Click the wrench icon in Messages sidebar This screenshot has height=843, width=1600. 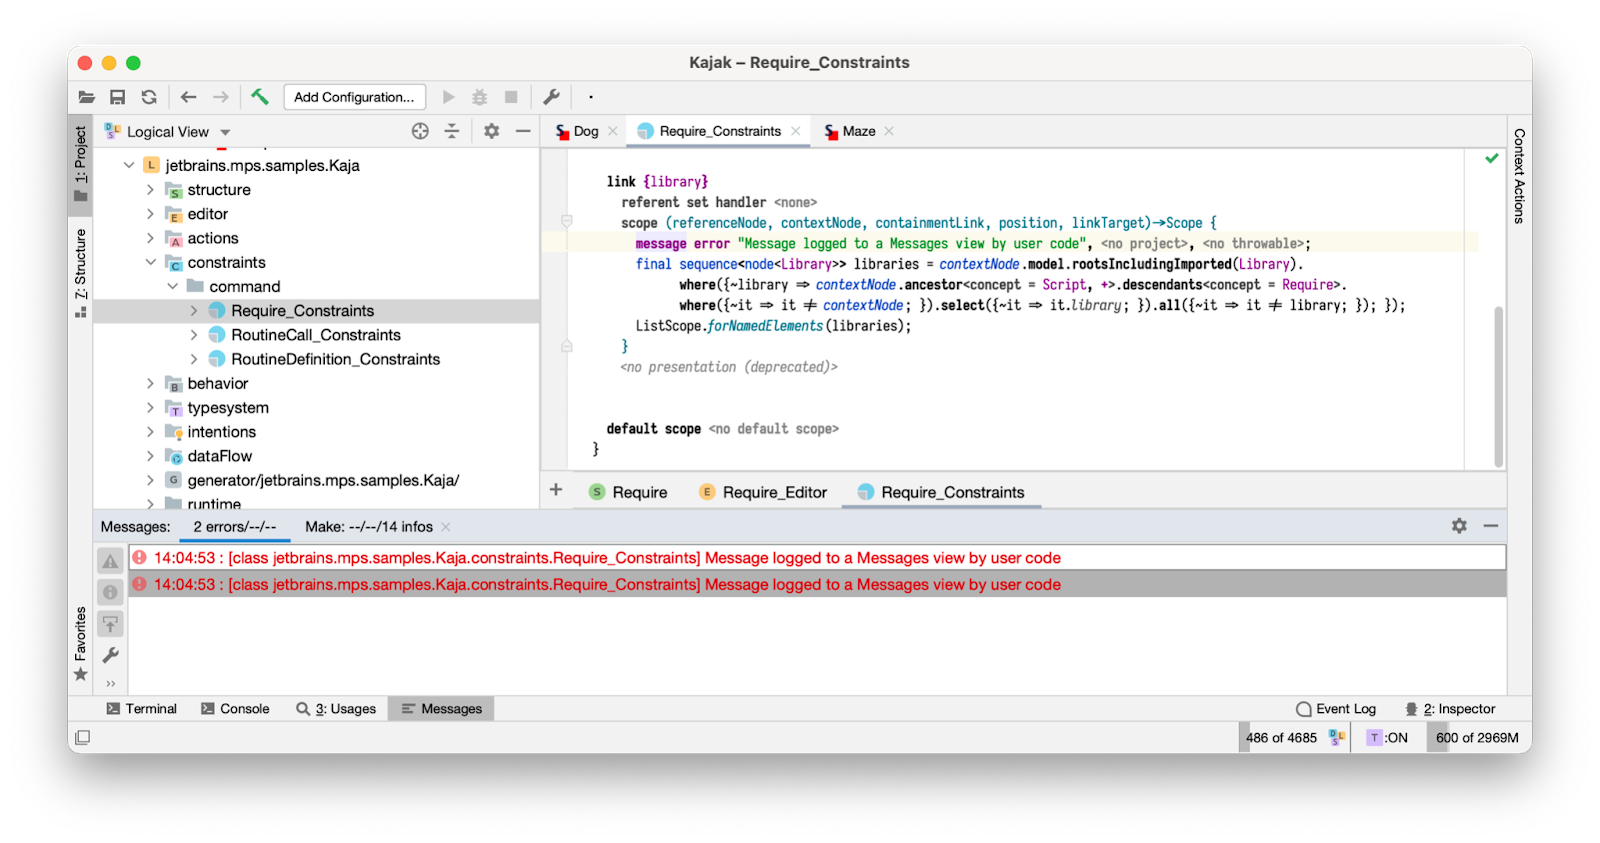coord(110,655)
